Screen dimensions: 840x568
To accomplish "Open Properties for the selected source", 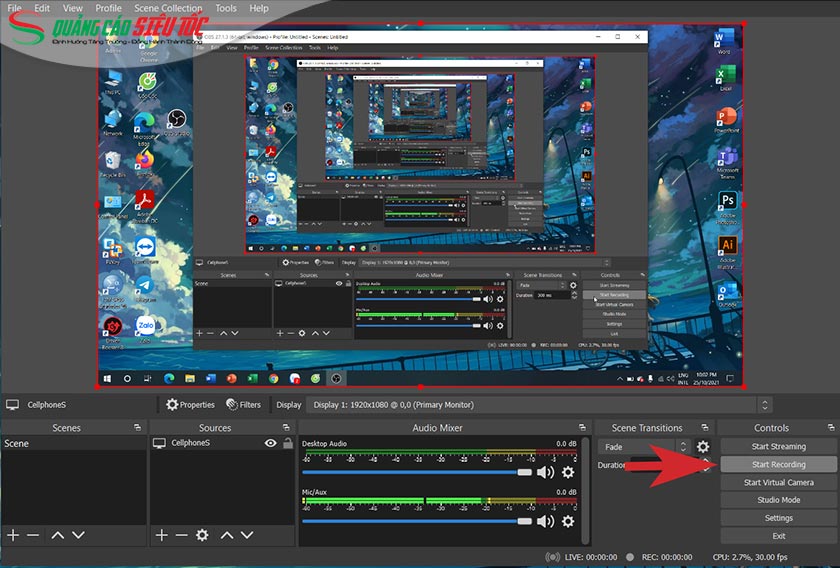I will [x=190, y=405].
